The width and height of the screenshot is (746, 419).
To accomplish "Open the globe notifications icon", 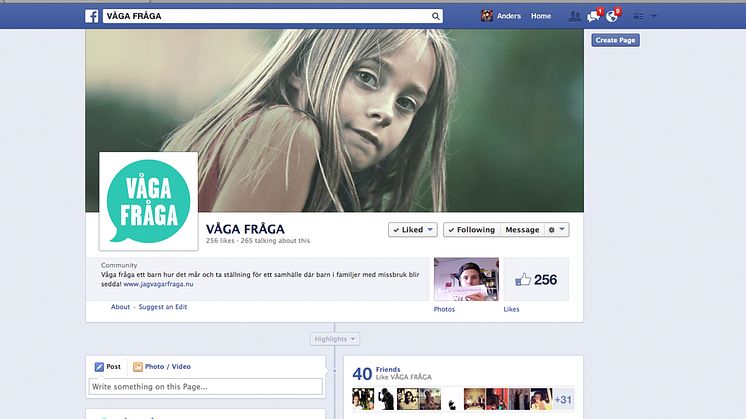I will [x=612, y=16].
